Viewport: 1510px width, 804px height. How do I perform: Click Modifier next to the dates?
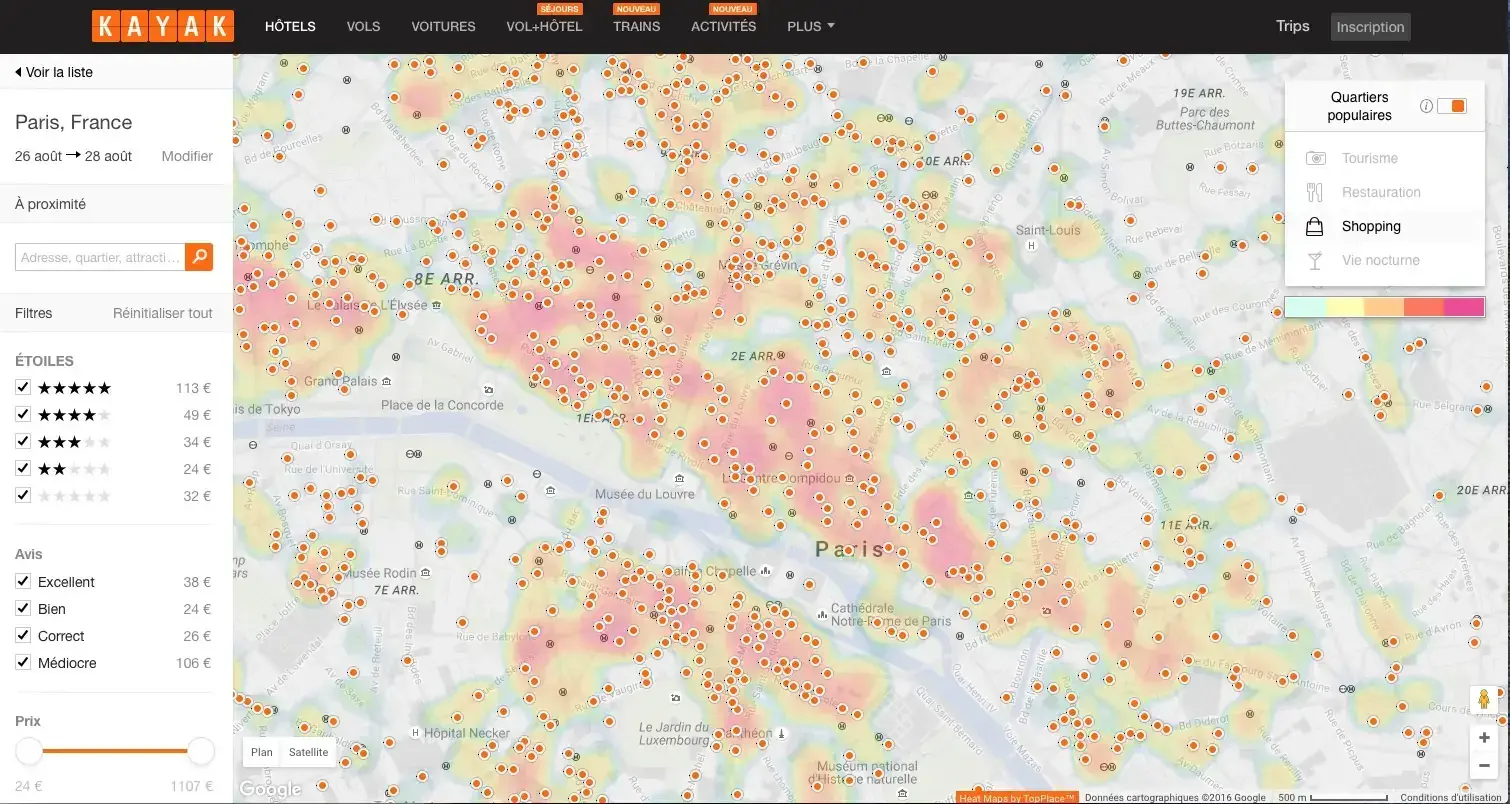click(x=187, y=156)
